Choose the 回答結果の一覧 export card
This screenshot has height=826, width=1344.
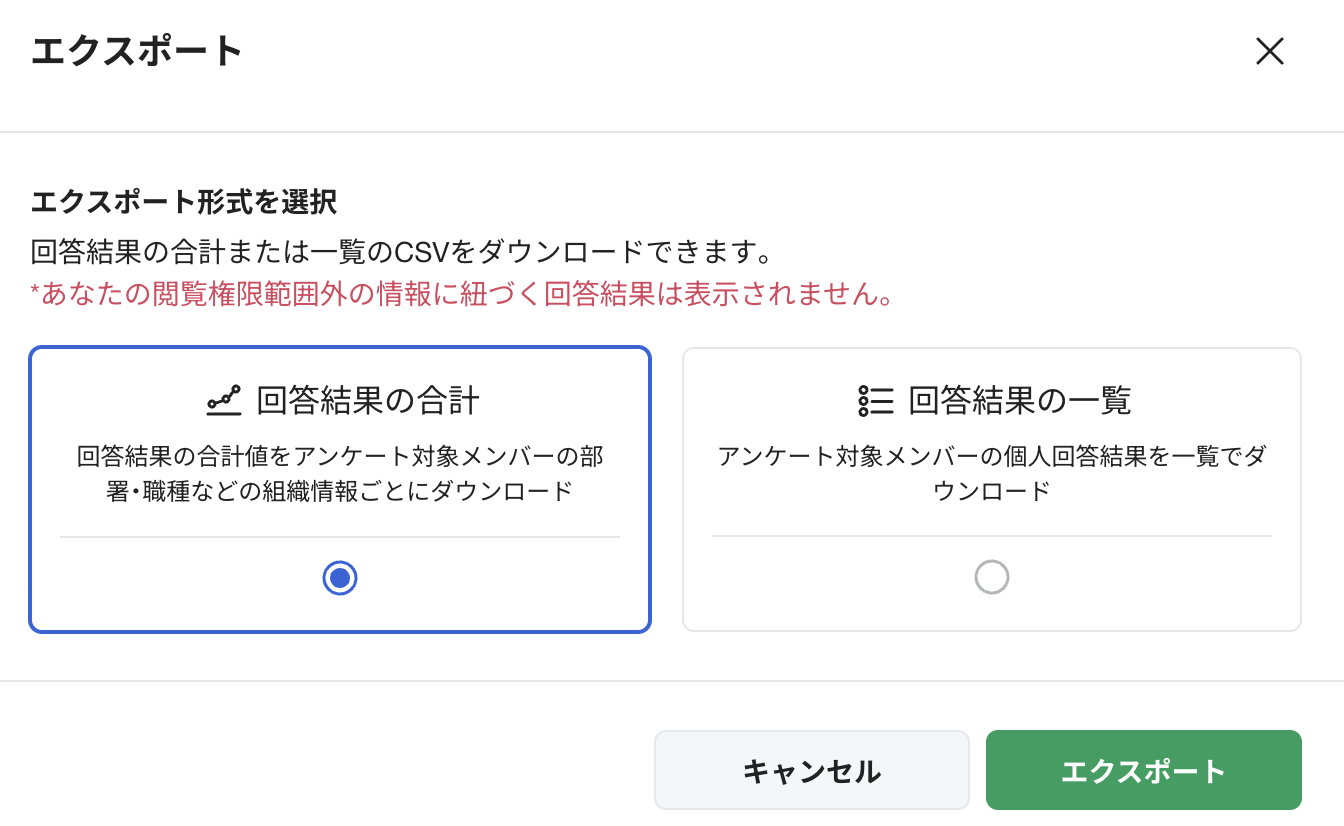coord(991,488)
